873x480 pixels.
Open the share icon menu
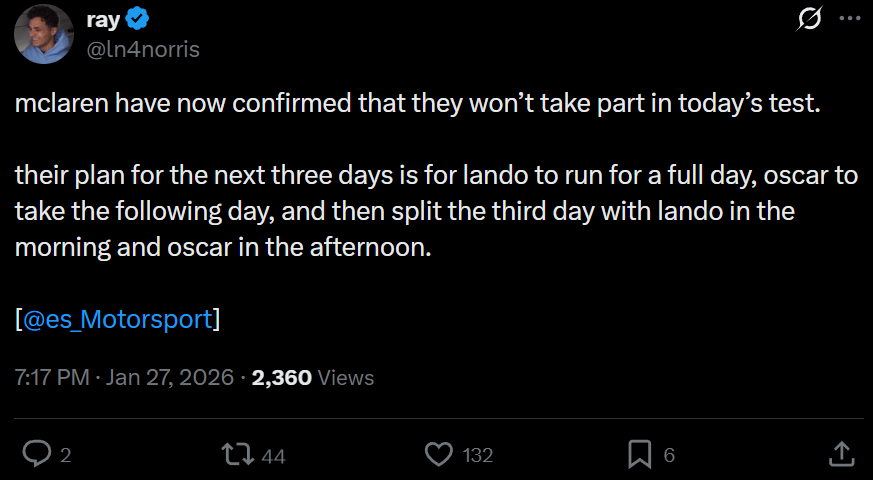tap(842, 454)
